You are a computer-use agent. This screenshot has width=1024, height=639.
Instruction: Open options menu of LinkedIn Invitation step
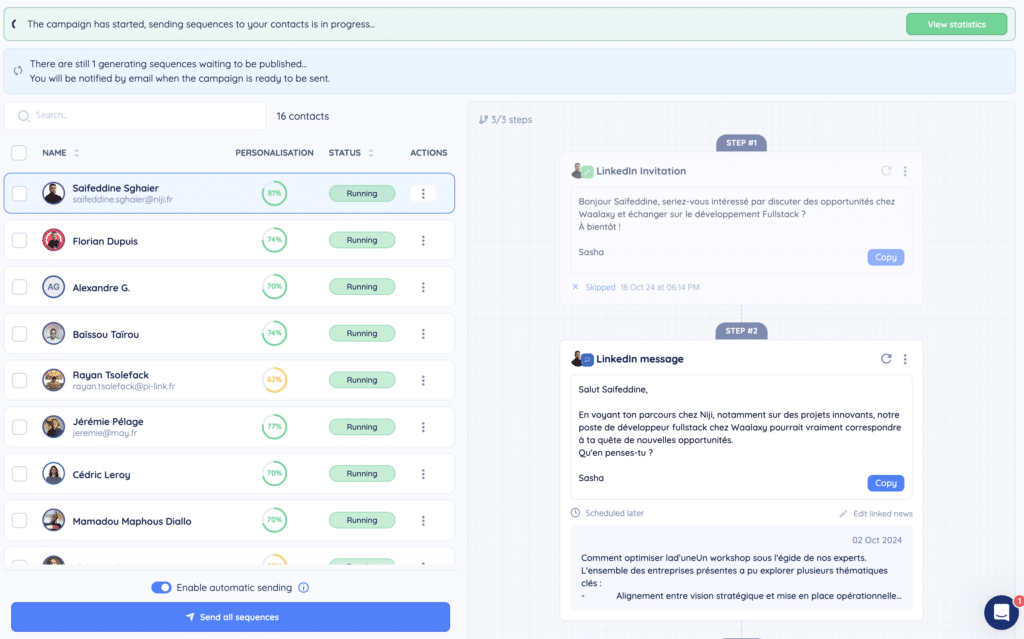[x=905, y=171]
